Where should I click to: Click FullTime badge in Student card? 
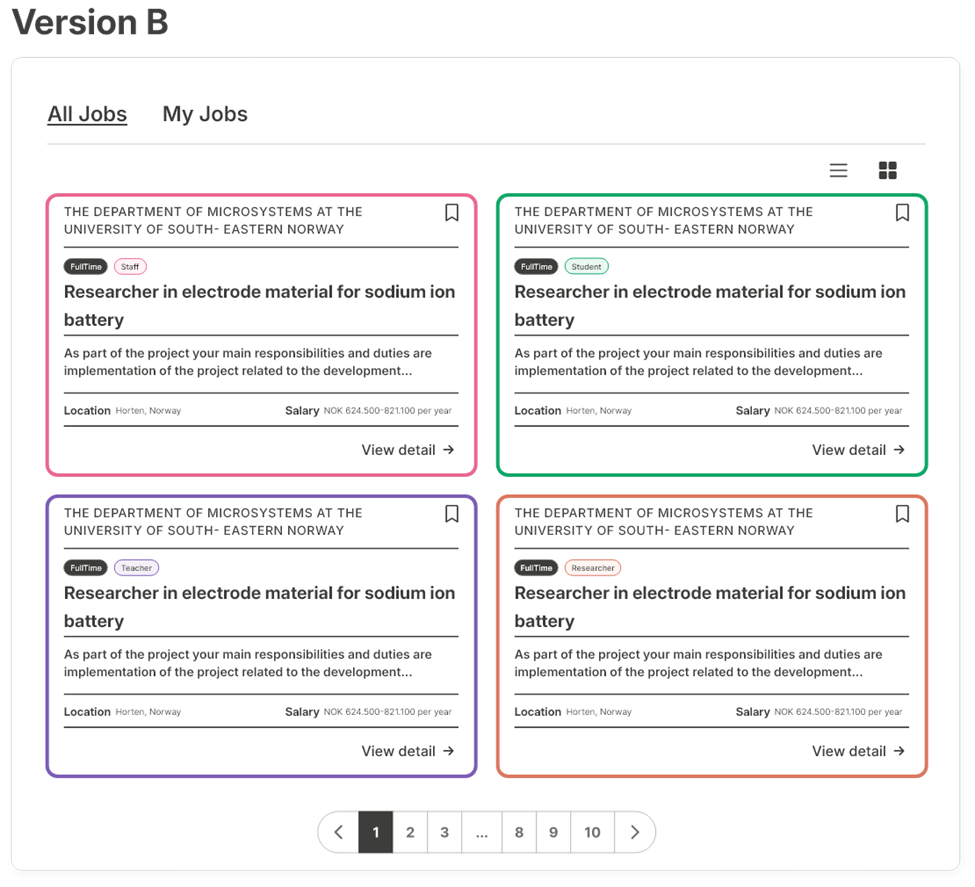[x=536, y=267]
